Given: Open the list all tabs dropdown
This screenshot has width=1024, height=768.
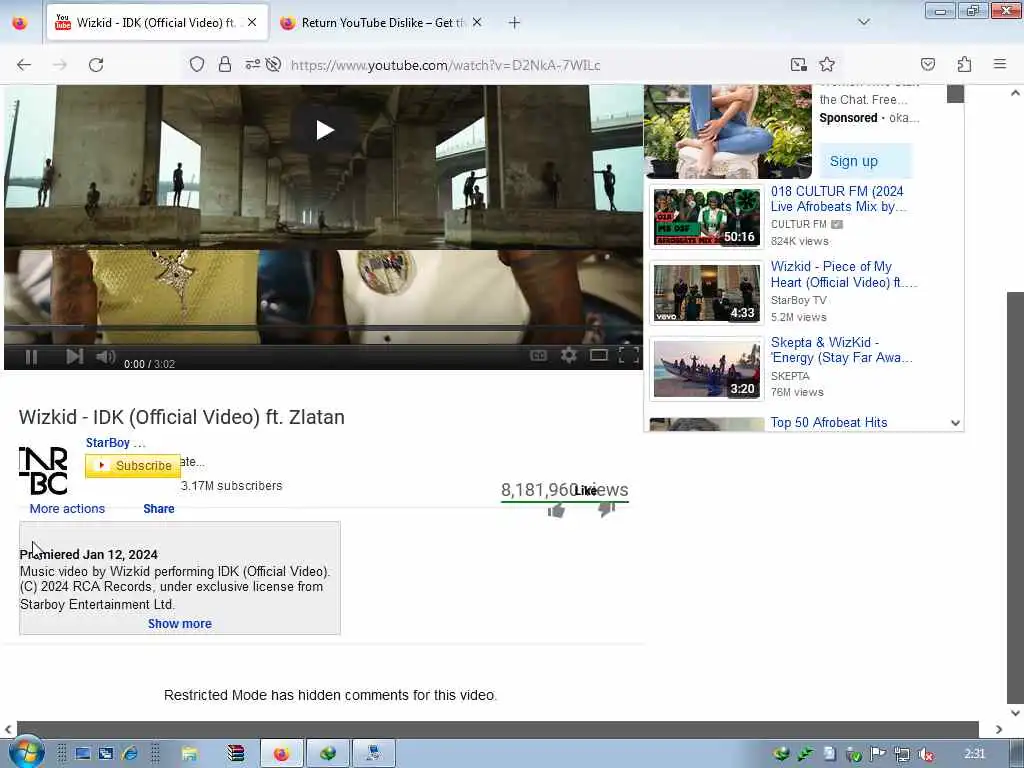Looking at the screenshot, I should pos(864,22).
